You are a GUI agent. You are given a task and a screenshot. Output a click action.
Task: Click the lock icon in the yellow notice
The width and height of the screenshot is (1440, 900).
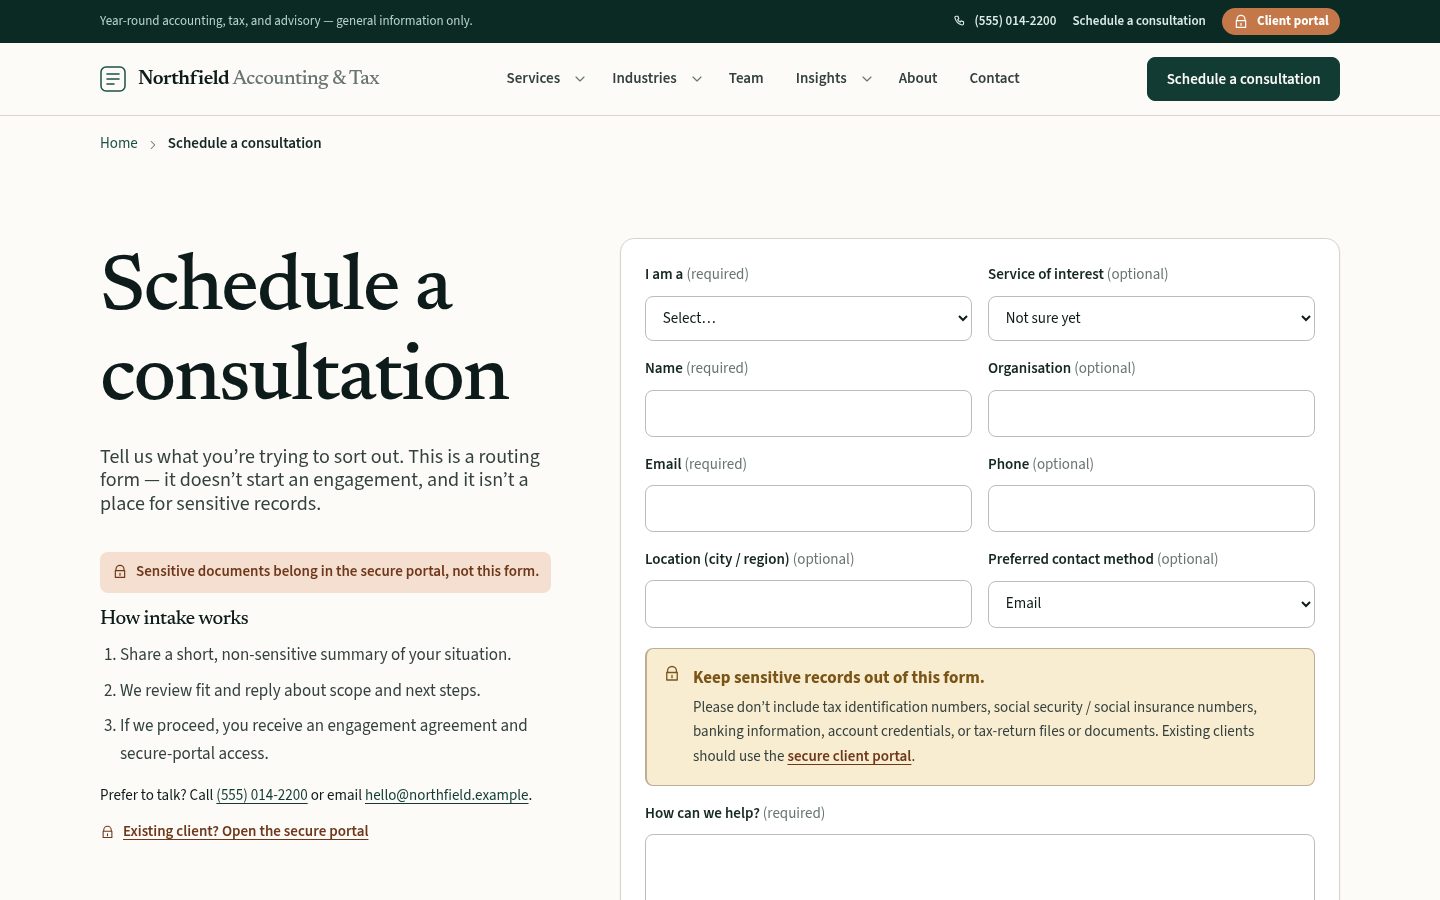pyautogui.click(x=672, y=674)
